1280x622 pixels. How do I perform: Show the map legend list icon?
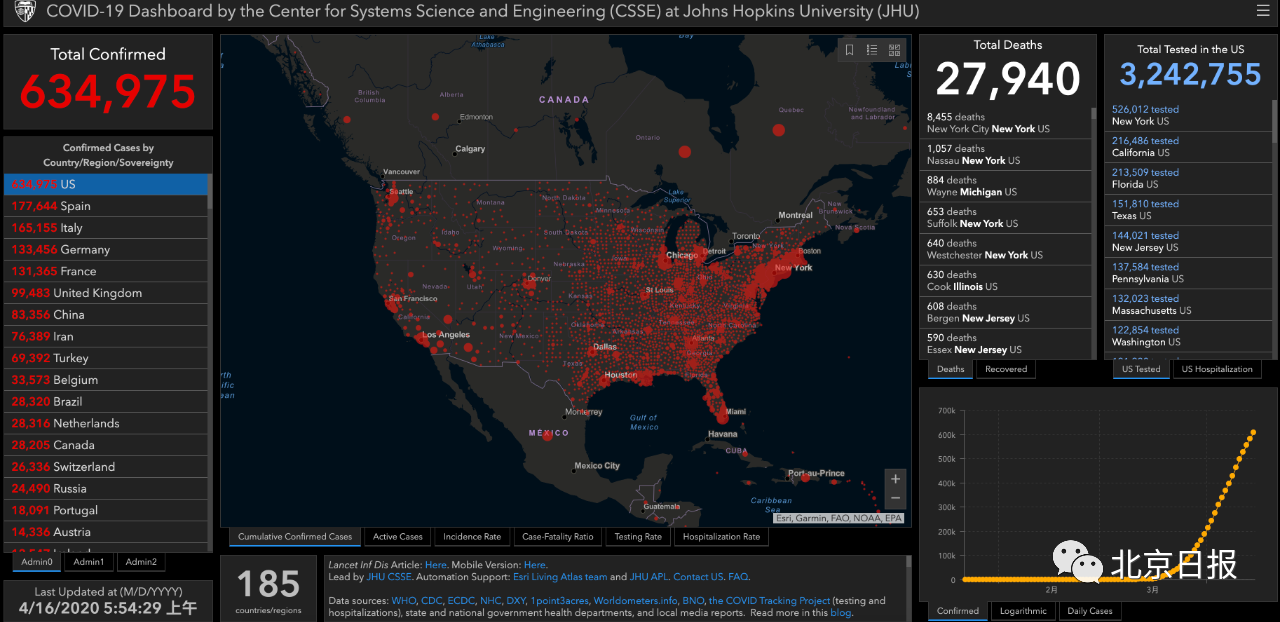[872, 50]
